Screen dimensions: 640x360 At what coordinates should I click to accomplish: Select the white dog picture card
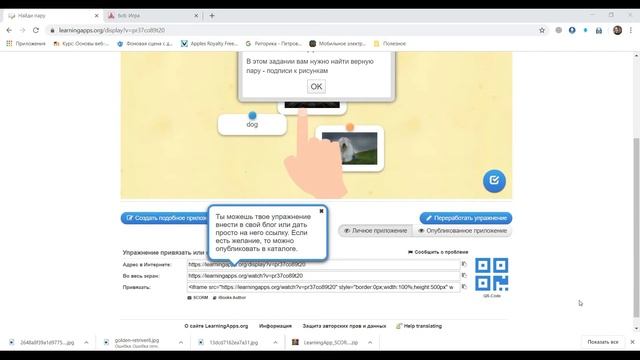(x=350, y=148)
